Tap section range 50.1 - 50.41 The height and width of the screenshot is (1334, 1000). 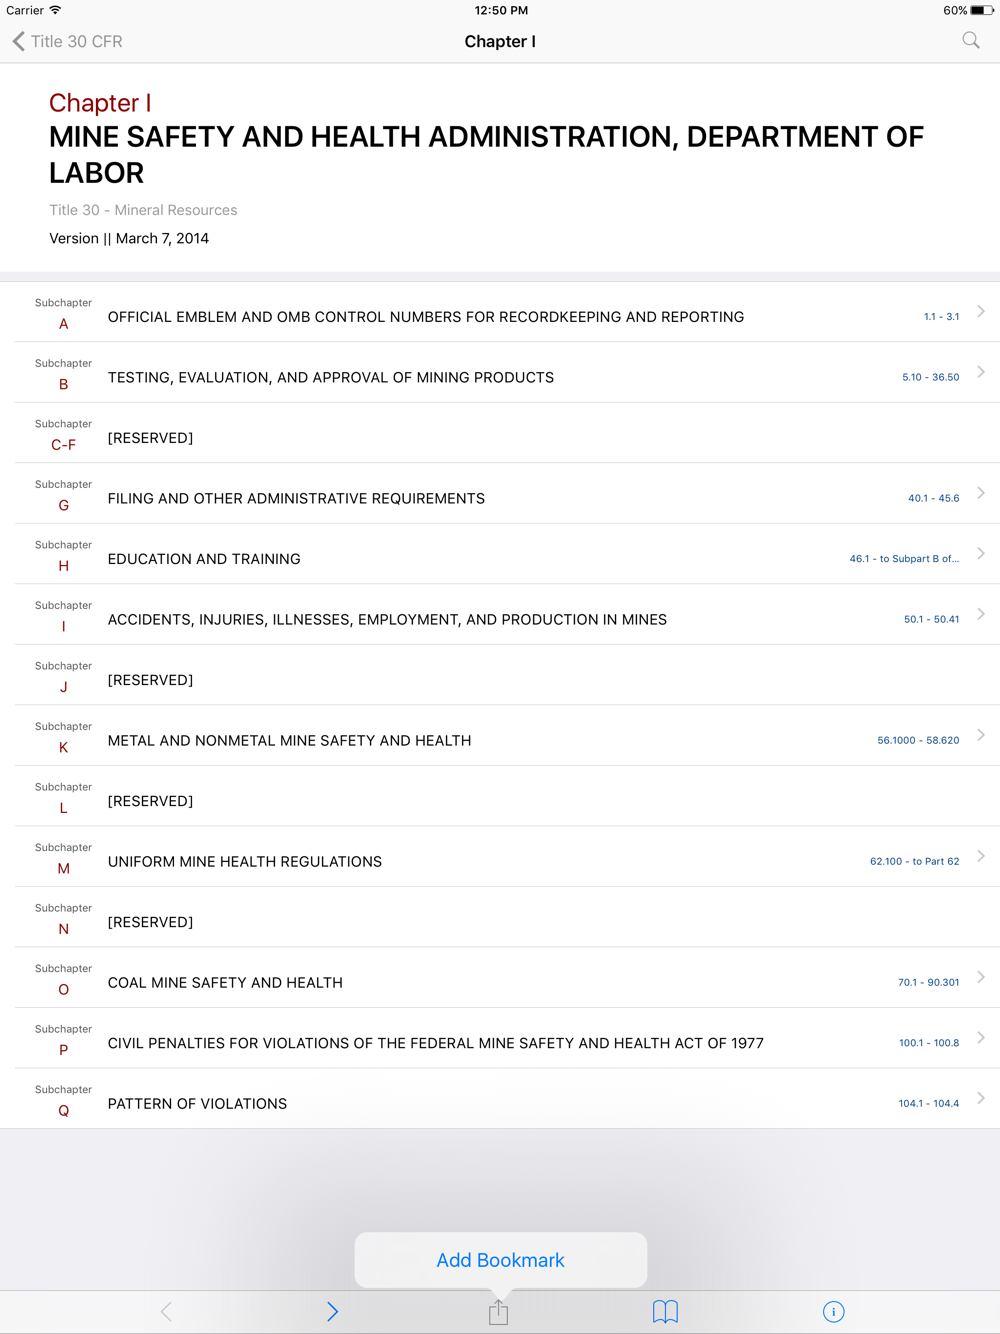click(x=931, y=619)
